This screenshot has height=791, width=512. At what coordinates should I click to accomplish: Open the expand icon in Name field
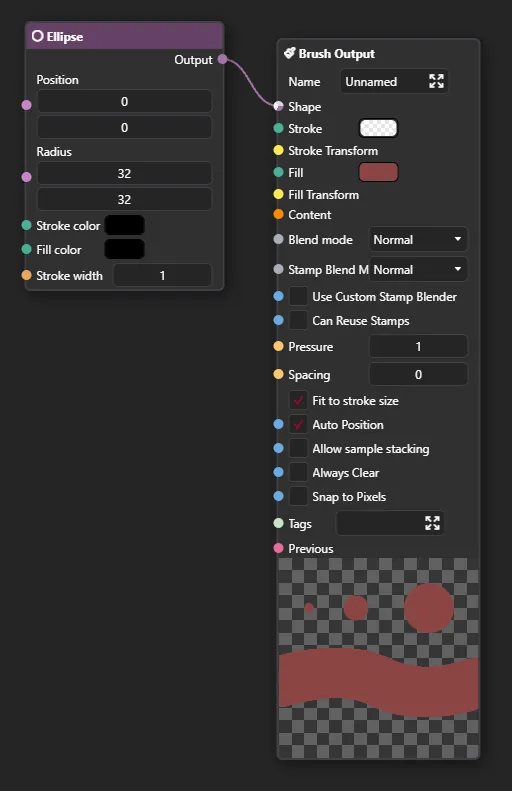[x=436, y=81]
